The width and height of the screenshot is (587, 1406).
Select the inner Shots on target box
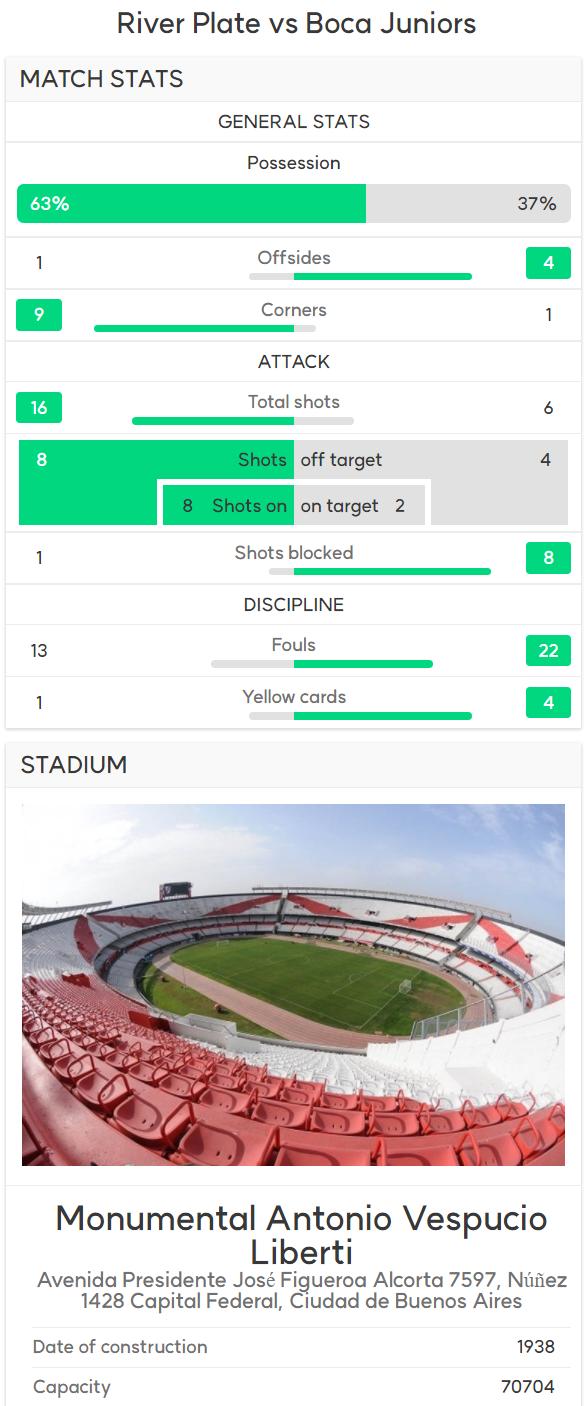pyautogui.click(x=295, y=504)
